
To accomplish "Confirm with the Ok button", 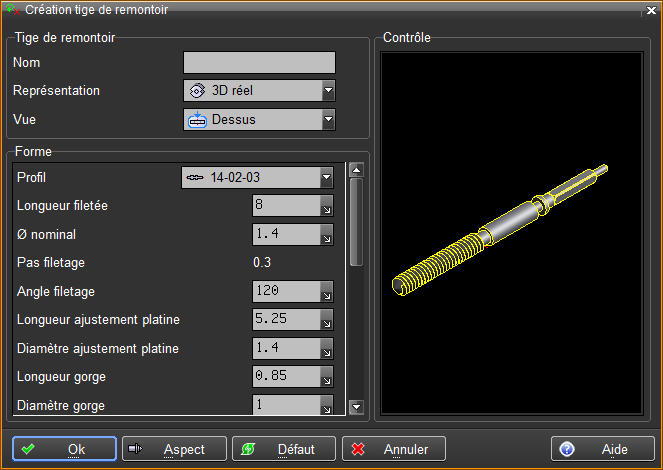I will coord(64,449).
